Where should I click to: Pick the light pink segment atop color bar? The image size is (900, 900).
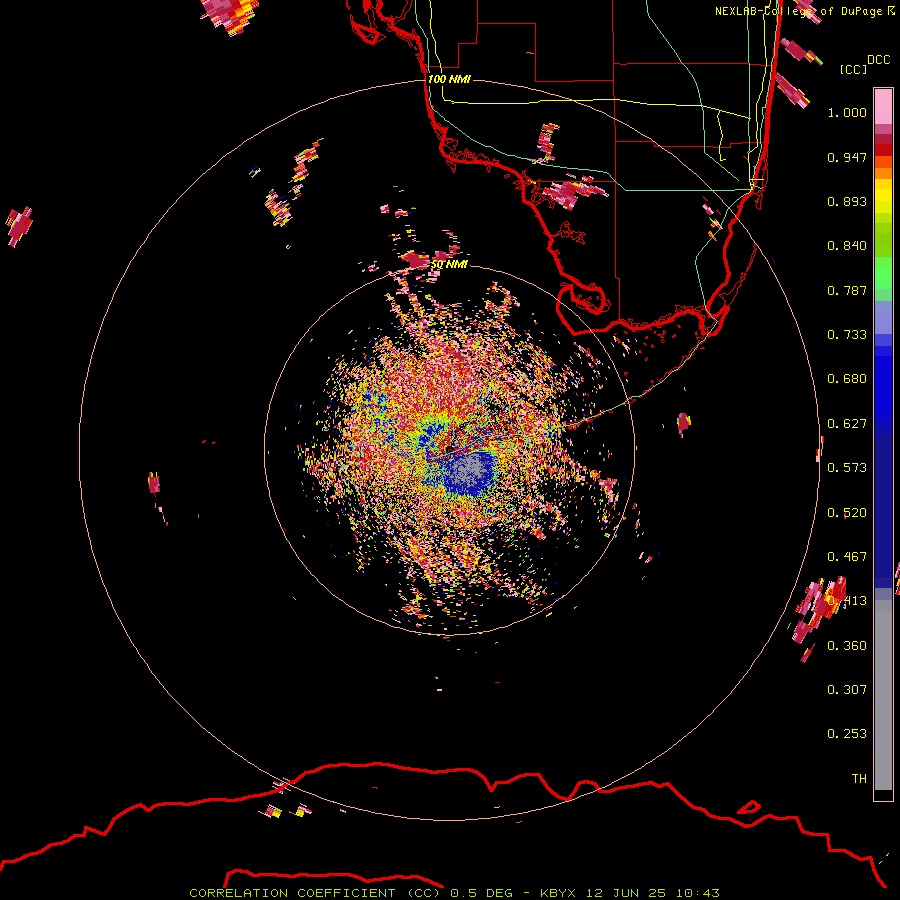(x=883, y=106)
